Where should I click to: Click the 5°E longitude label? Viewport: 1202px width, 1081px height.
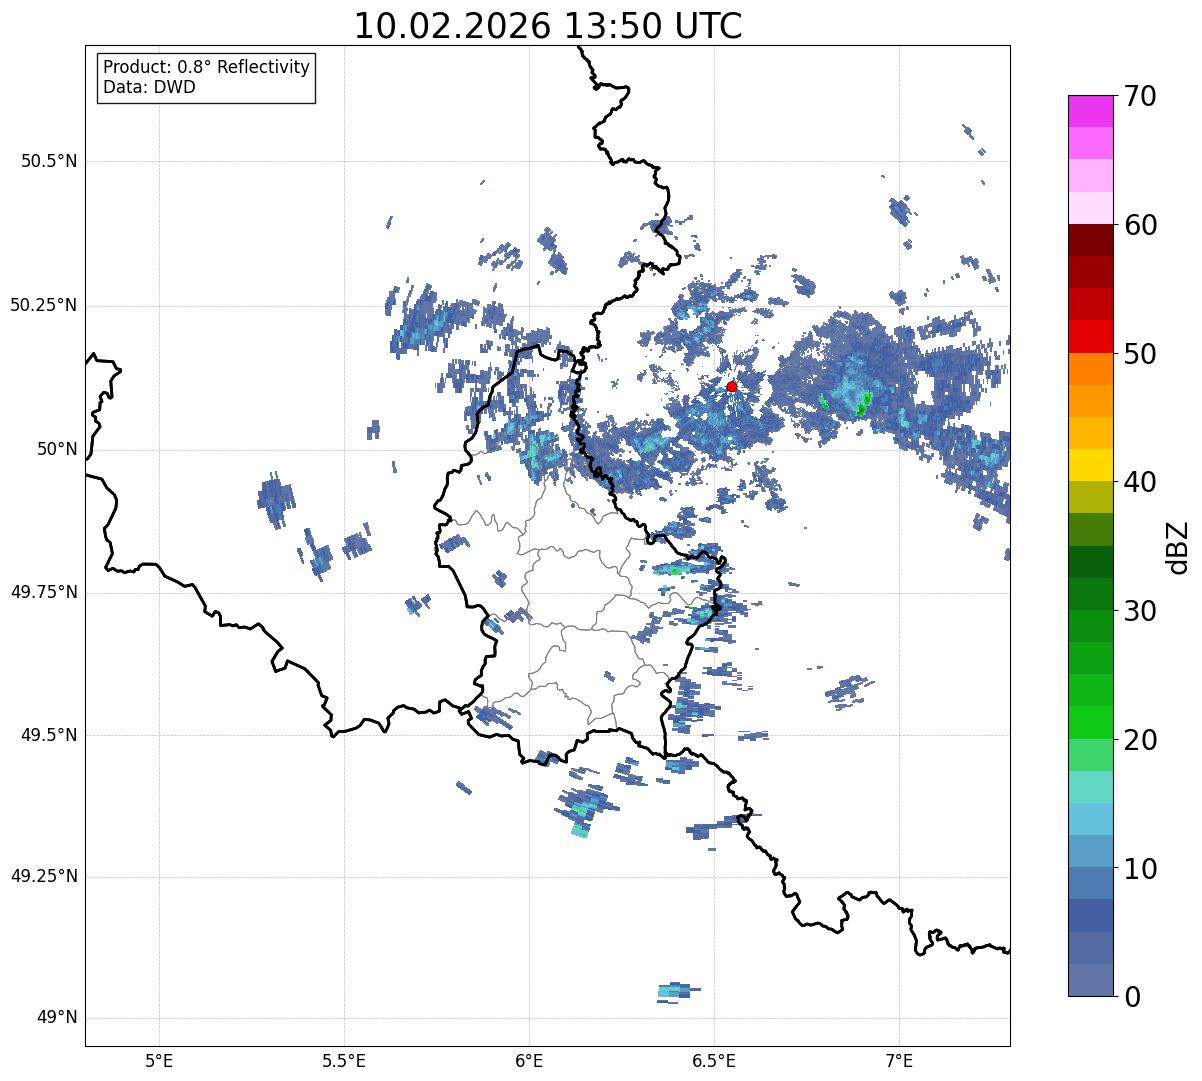point(159,1060)
